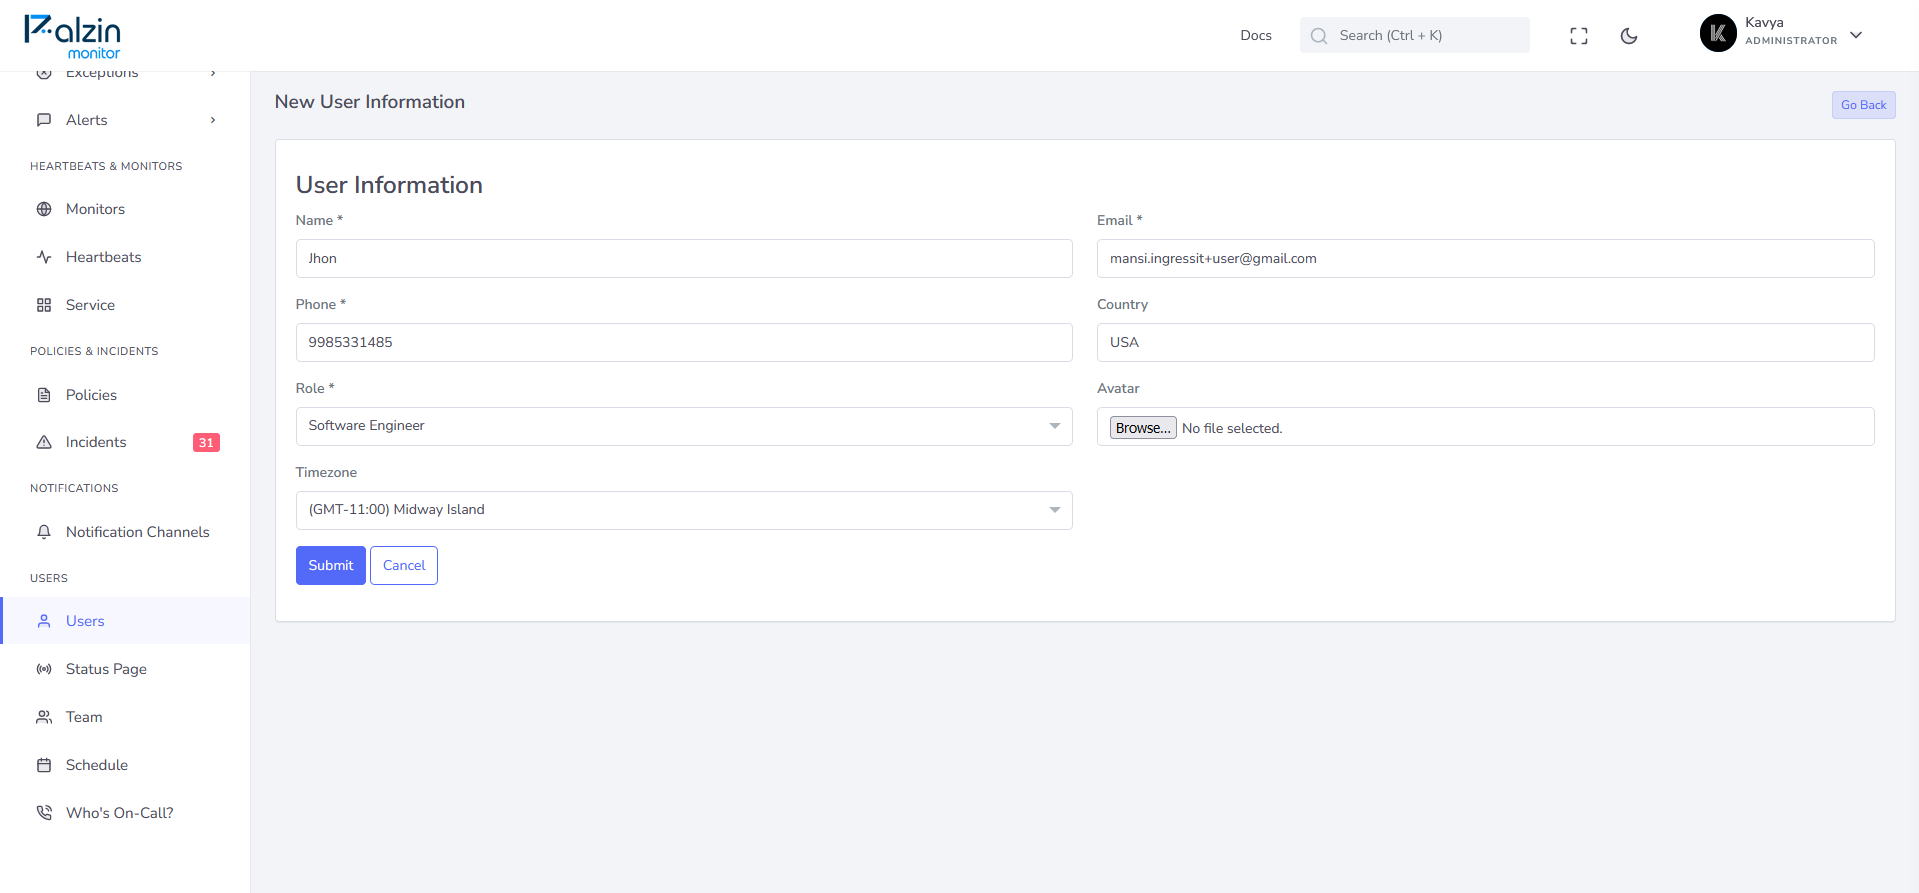
Task: Click the Notification Channels bell icon
Action: pyautogui.click(x=44, y=532)
